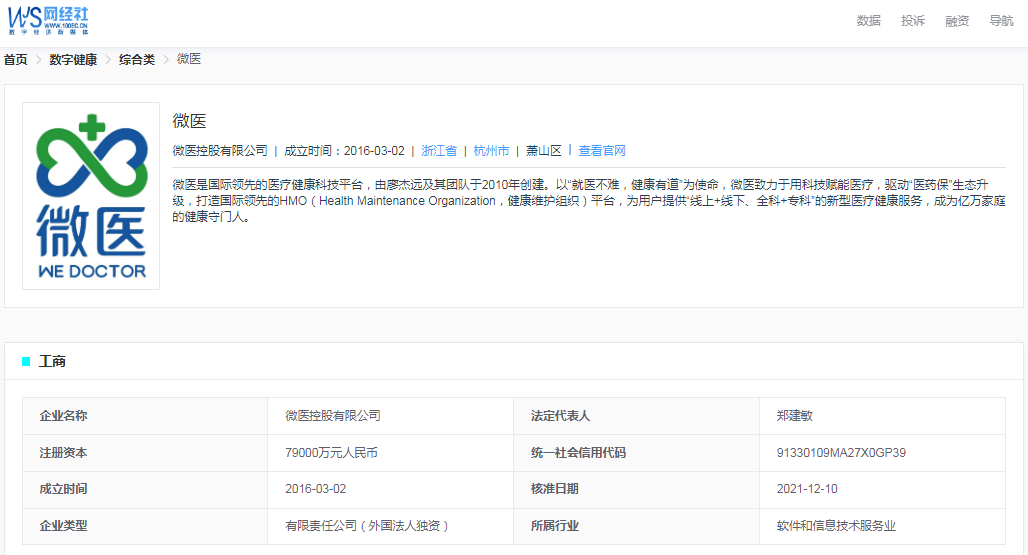Click the We Doctor company logo image

point(91,196)
